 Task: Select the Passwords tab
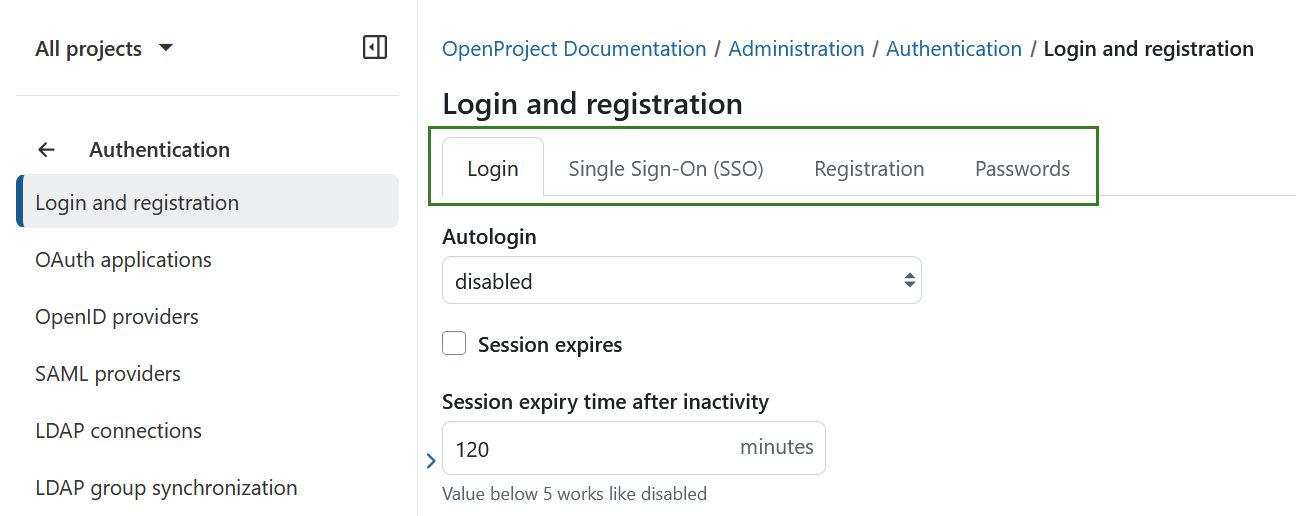[x=1022, y=169]
